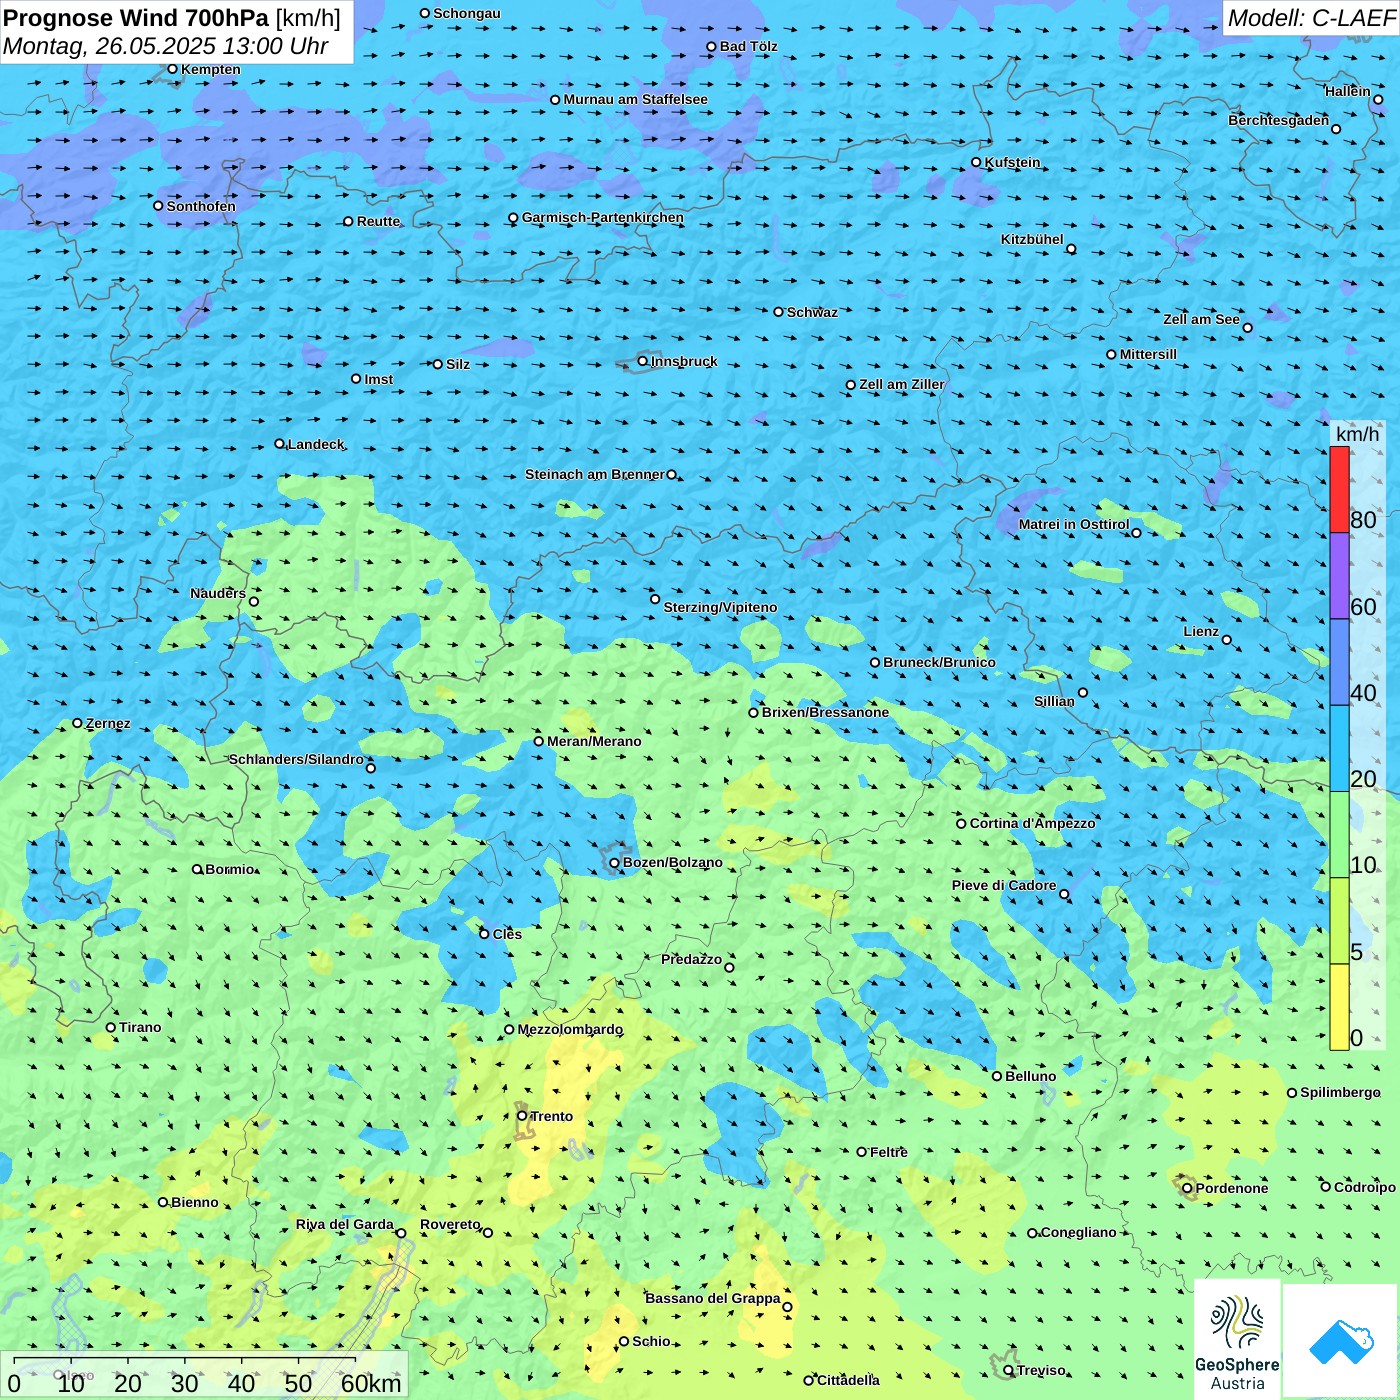Image resolution: width=1400 pixels, height=1400 pixels.
Task: Click the date 'Montag, 26.05.2025 13:00 Uhr'
Action: click(166, 46)
